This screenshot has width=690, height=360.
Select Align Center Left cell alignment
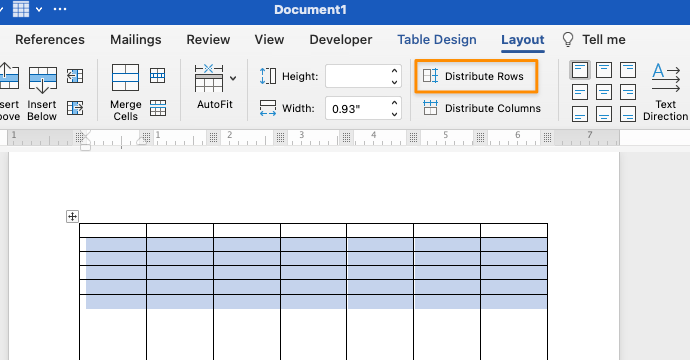580,92
